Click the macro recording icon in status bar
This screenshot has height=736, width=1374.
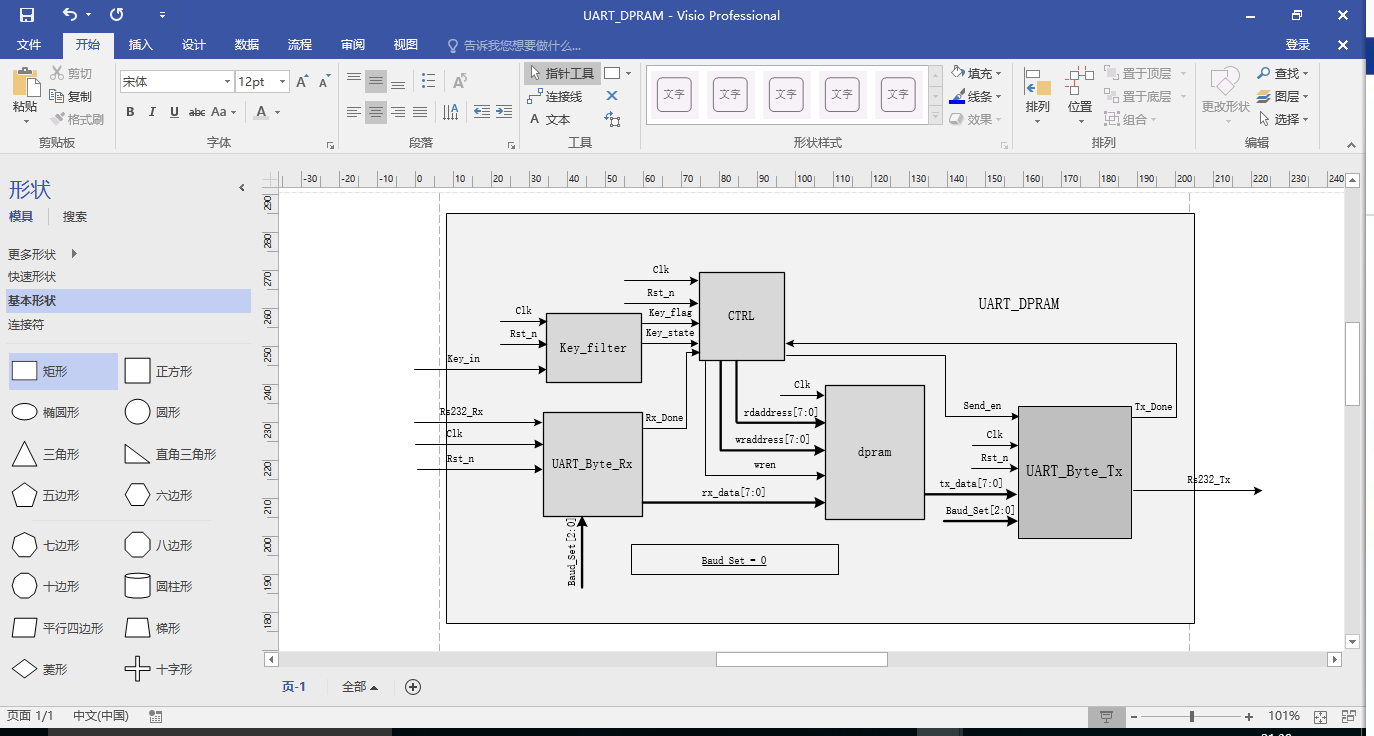(x=155, y=716)
